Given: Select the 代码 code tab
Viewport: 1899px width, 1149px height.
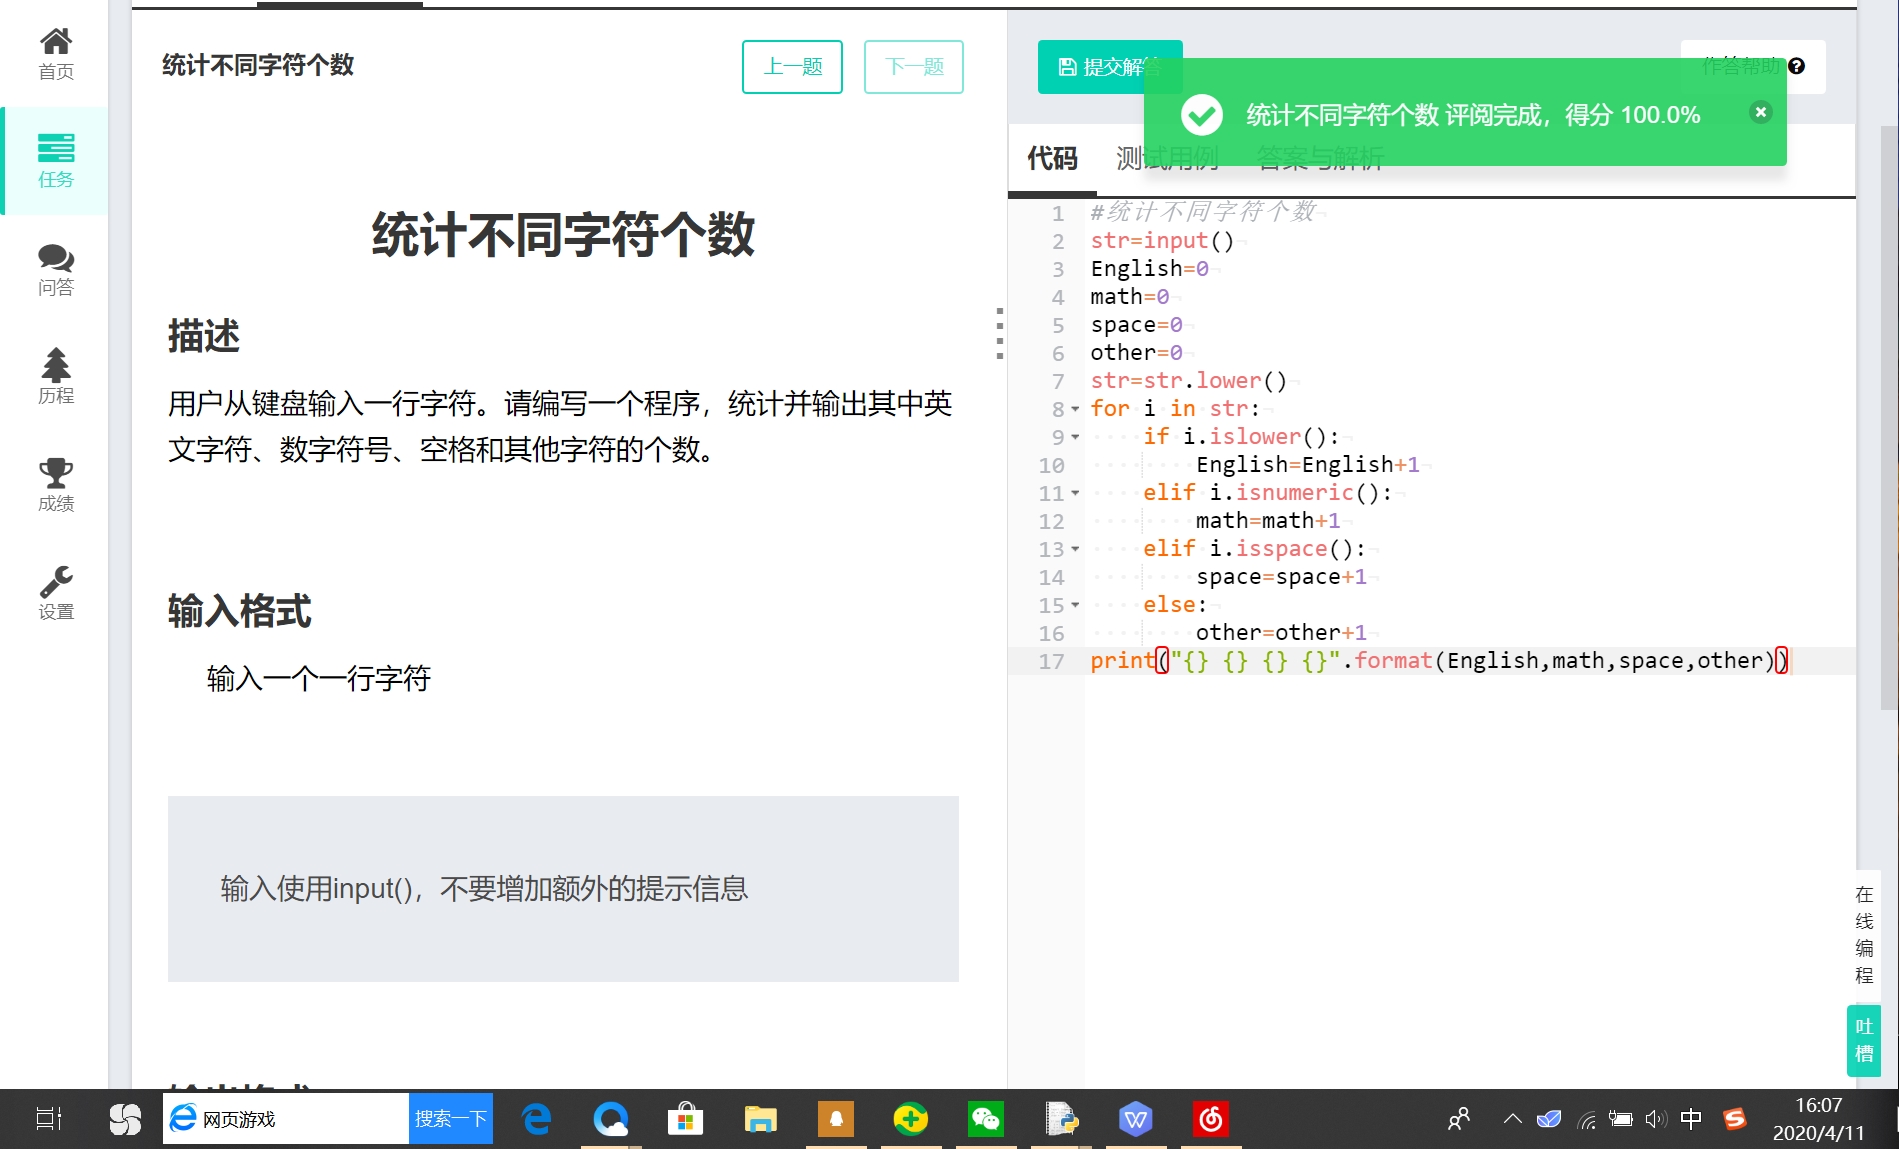Looking at the screenshot, I should (1052, 158).
